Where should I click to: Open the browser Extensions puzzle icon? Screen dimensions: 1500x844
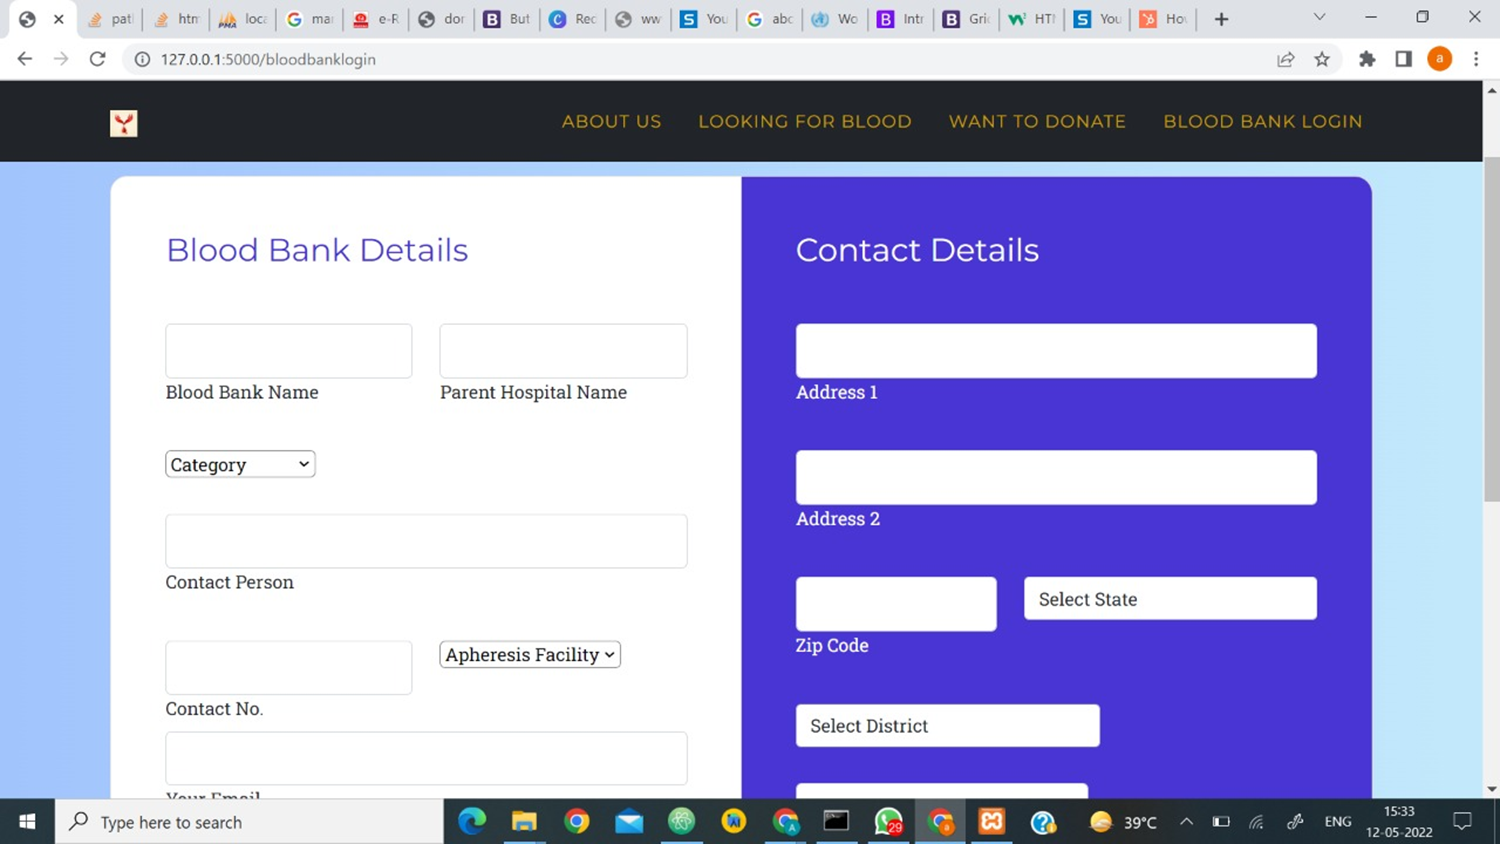pos(1367,59)
